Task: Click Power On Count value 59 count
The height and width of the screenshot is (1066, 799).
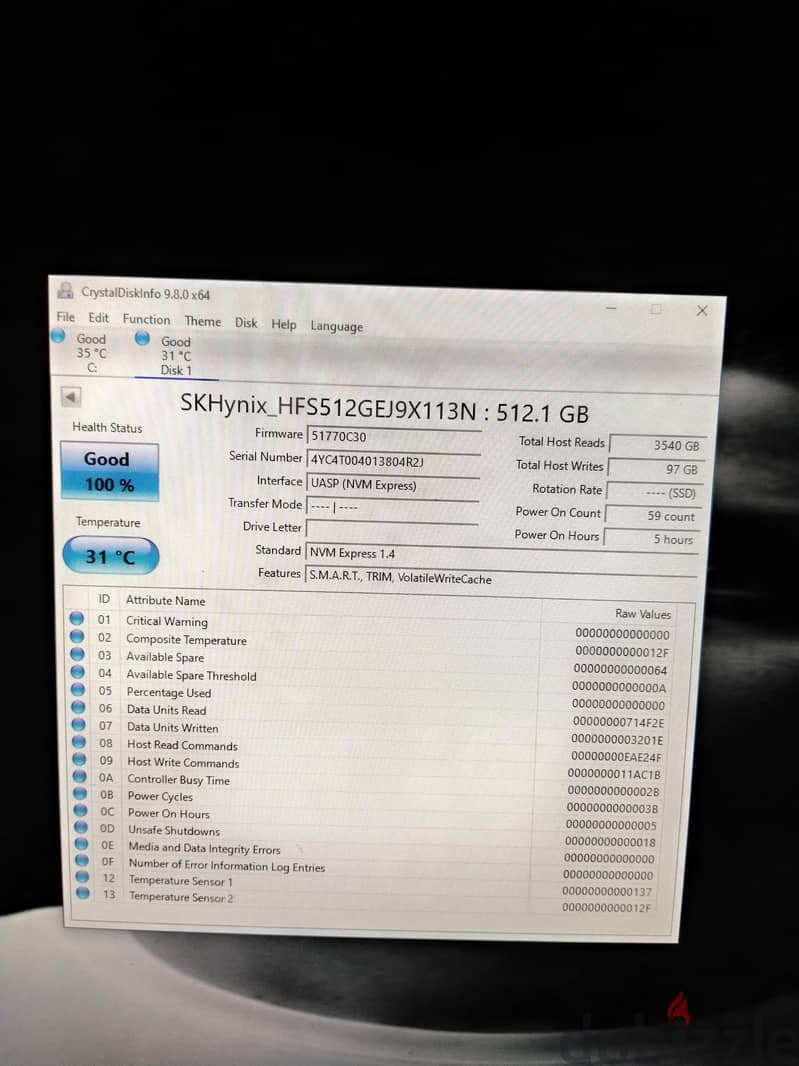Action: point(652,516)
